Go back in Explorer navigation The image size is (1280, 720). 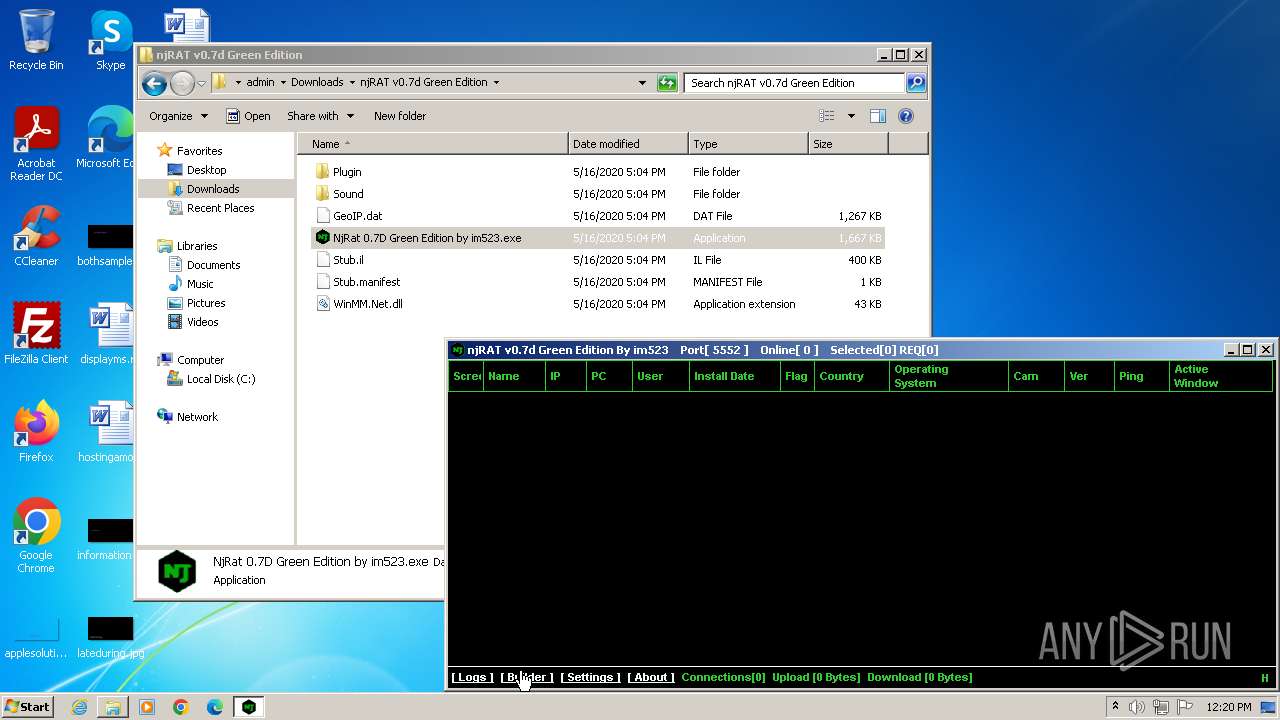coord(154,83)
